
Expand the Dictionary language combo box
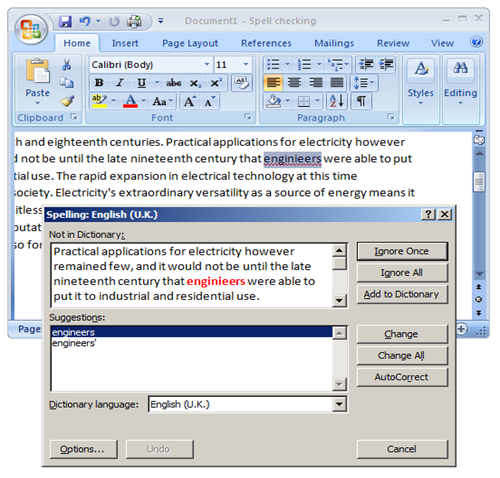click(339, 404)
